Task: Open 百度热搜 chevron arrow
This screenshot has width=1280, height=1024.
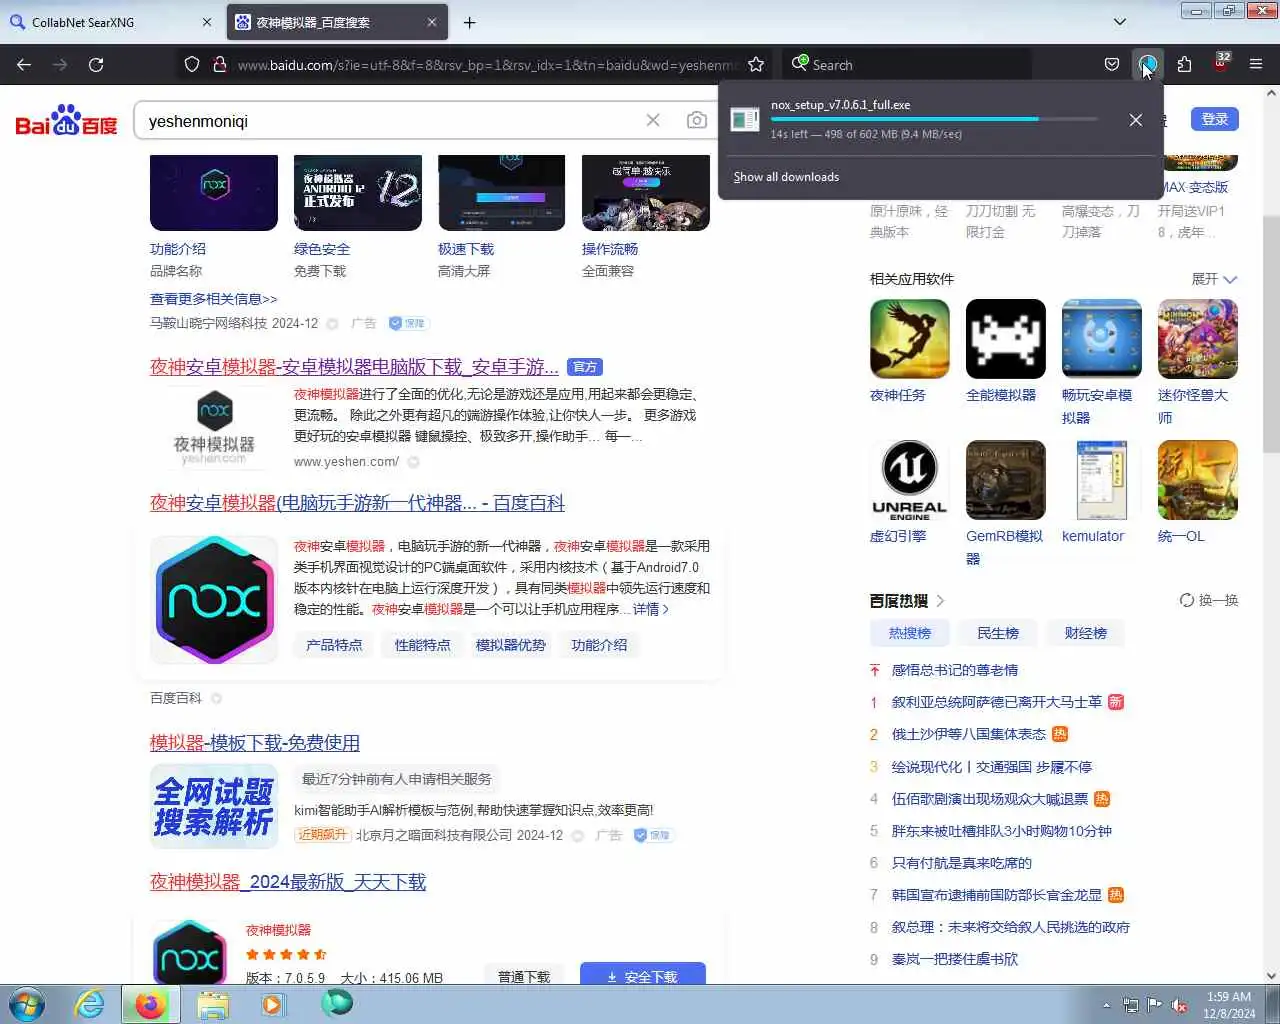Action: pos(940,601)
